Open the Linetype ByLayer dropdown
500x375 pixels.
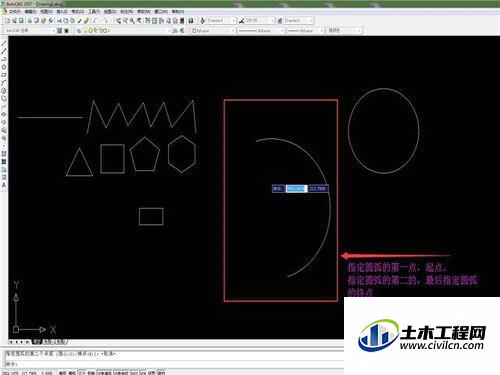pyautogui.click(x=261, y=31)
